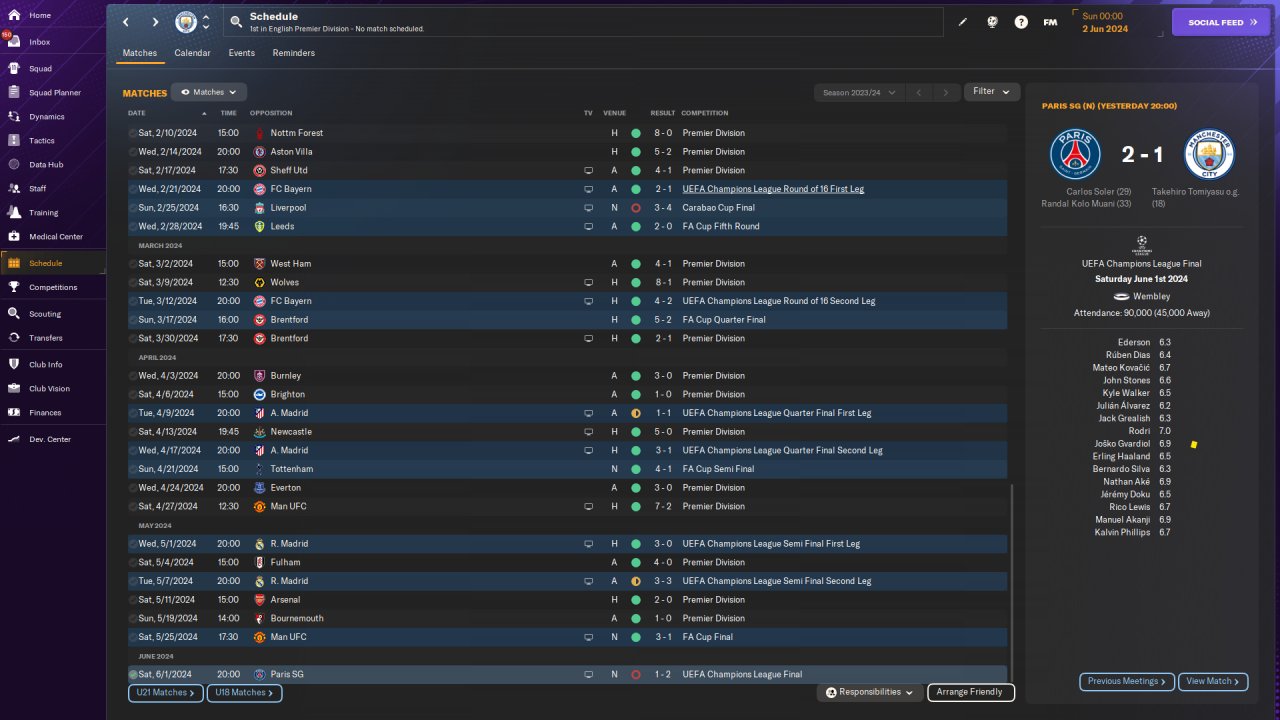Viewport: 1280px width, 720px height.
Task: Click the pencil edit icon in top bar
Action: coord(963,22)
